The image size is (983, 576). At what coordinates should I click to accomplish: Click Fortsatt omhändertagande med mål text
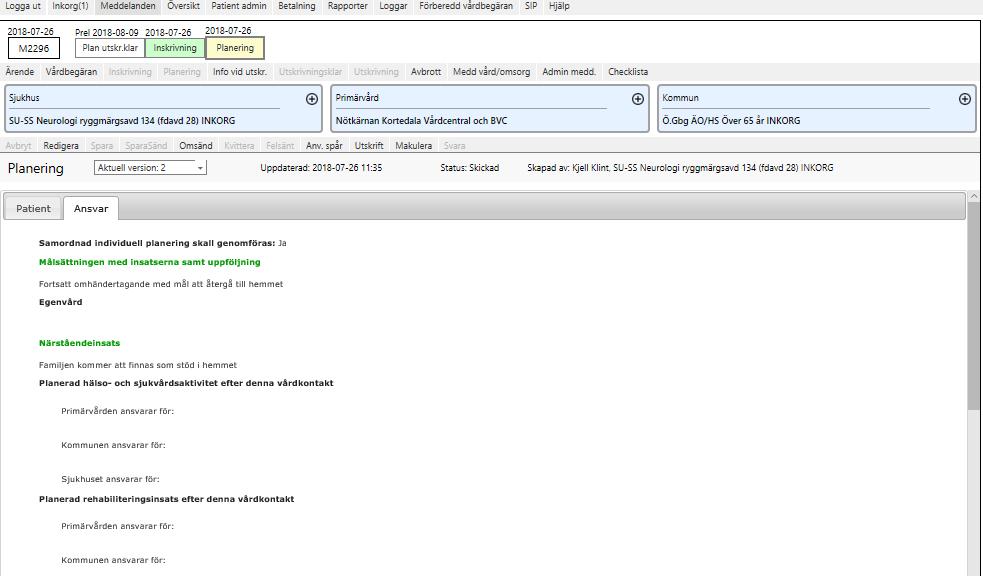(x=161, y=284)
